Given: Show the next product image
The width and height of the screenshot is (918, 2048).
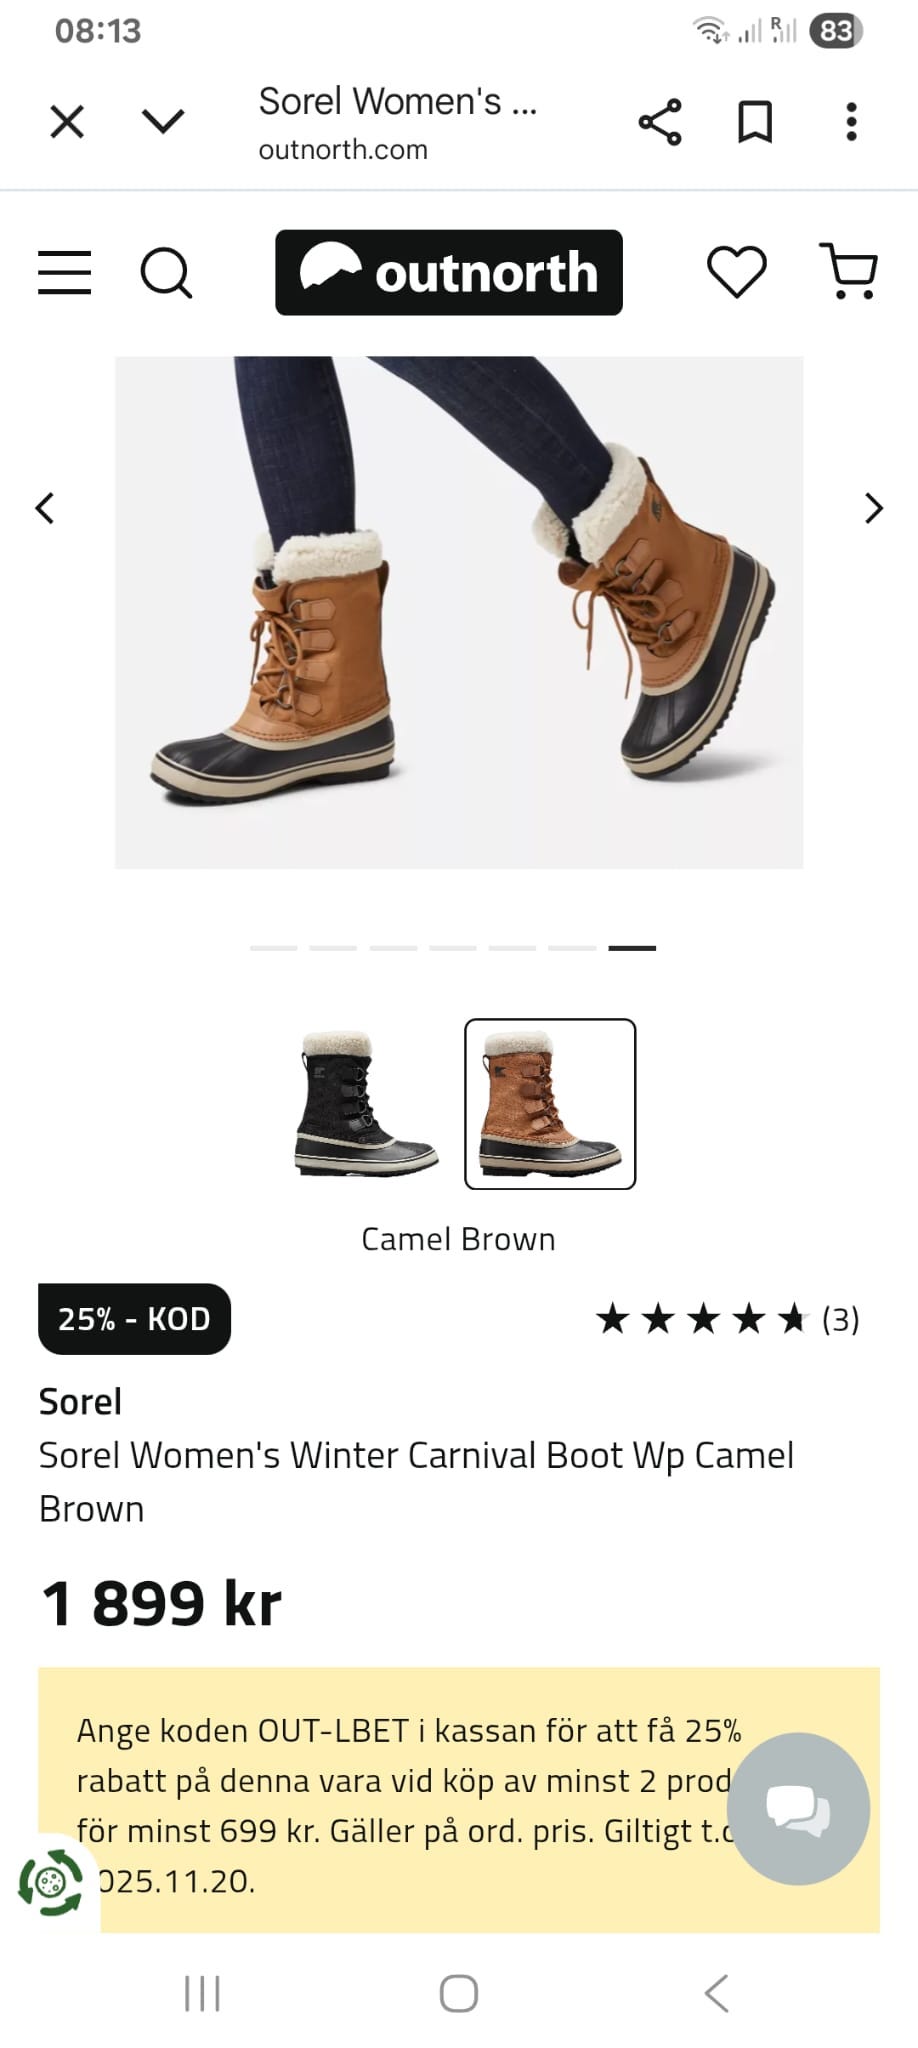Looking at the screenshot, I should point(873,508).
